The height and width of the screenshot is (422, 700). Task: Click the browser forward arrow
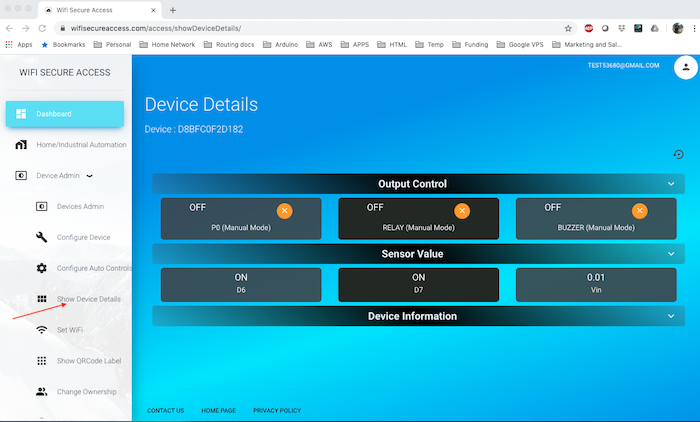pyautogui.click(x=26, y=28)
